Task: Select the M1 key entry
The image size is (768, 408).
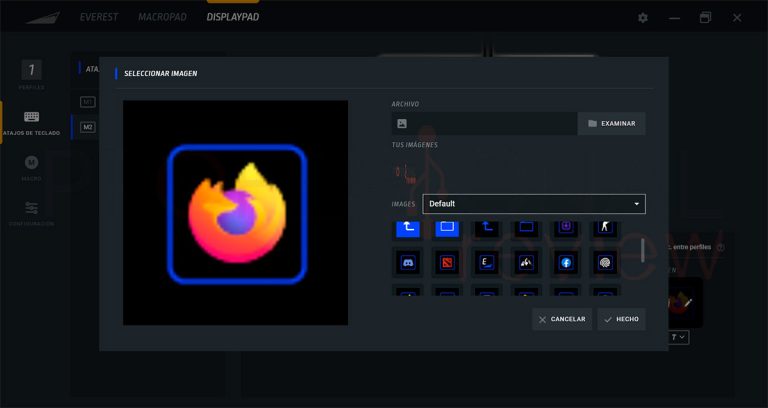Action: 88,102
